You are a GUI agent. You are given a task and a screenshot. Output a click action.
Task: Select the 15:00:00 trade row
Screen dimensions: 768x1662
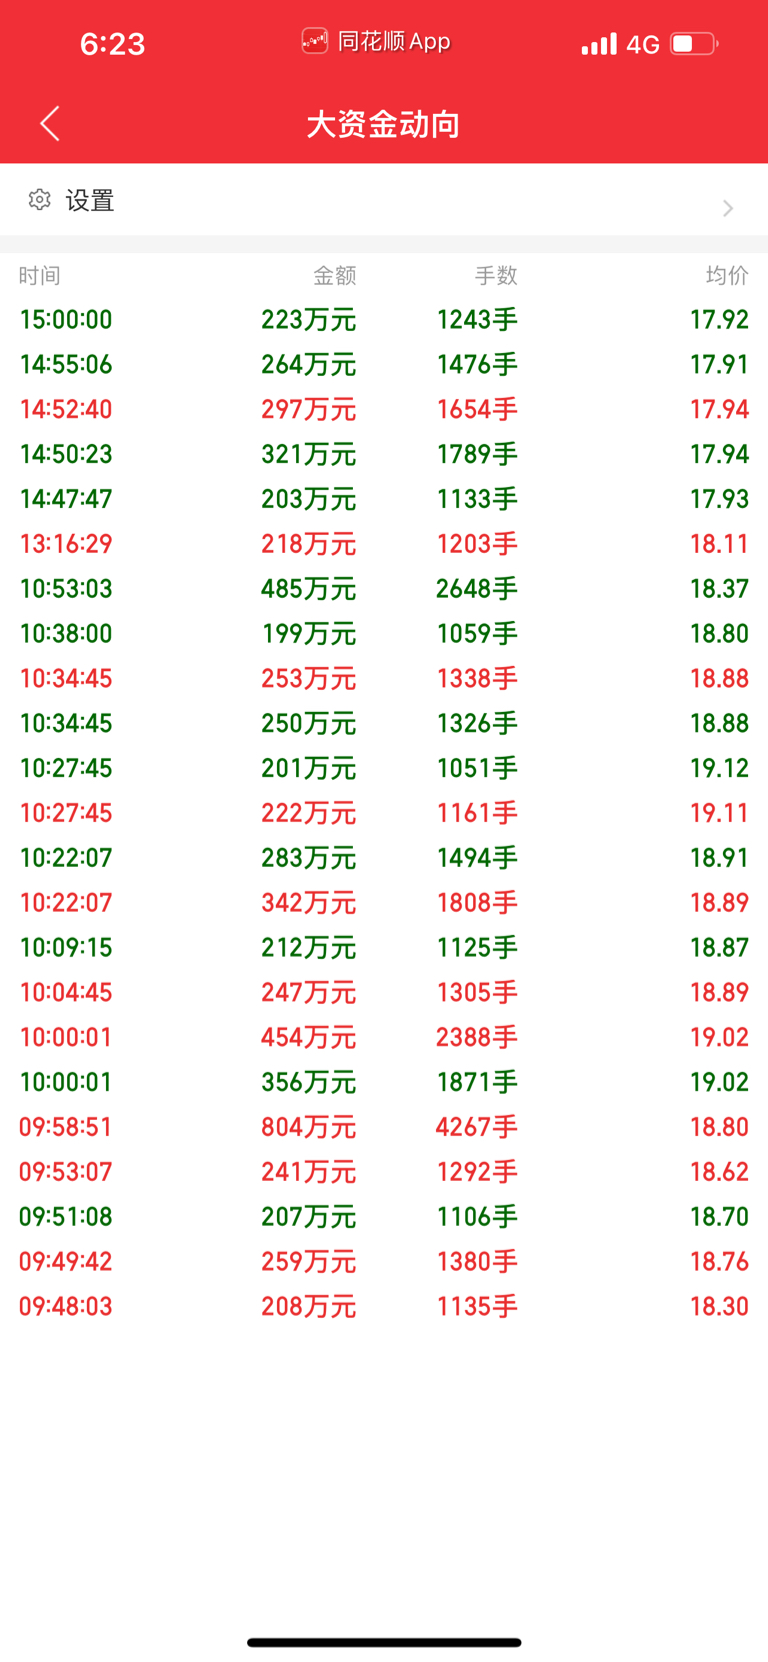(x=384, y=320)
